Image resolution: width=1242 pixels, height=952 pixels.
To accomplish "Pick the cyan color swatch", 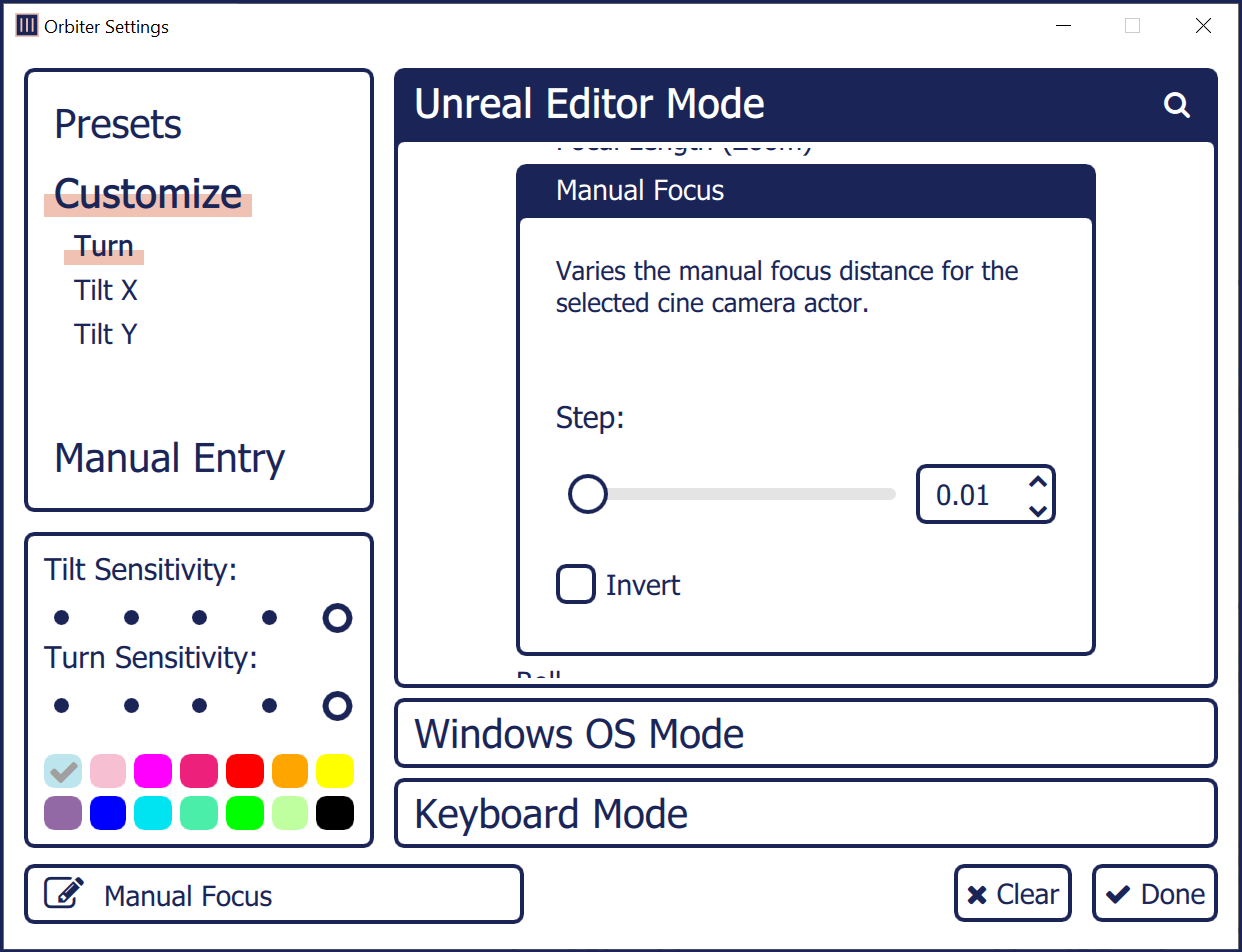I will (x=153, y=813).
